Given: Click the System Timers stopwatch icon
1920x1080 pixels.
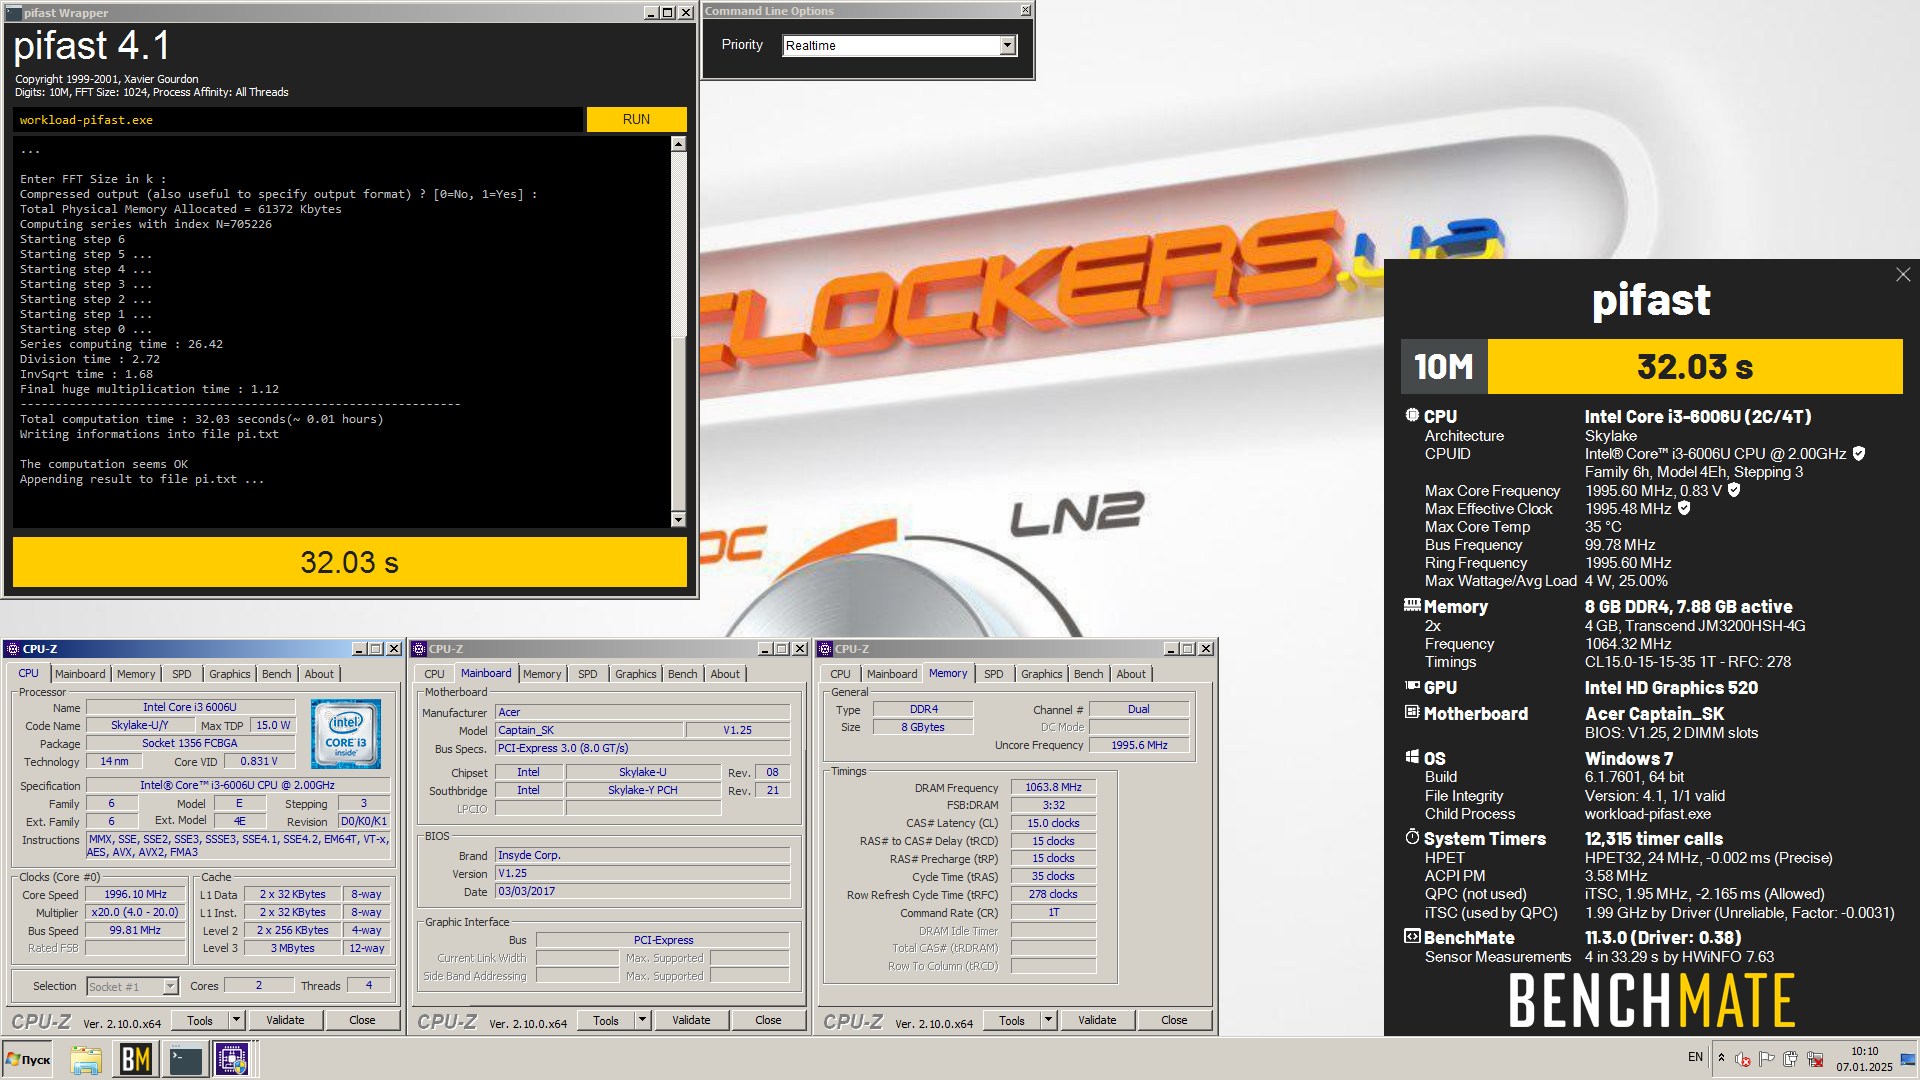Looking at the screenshot, I should pyautogui.click(x=1412, y=837).
